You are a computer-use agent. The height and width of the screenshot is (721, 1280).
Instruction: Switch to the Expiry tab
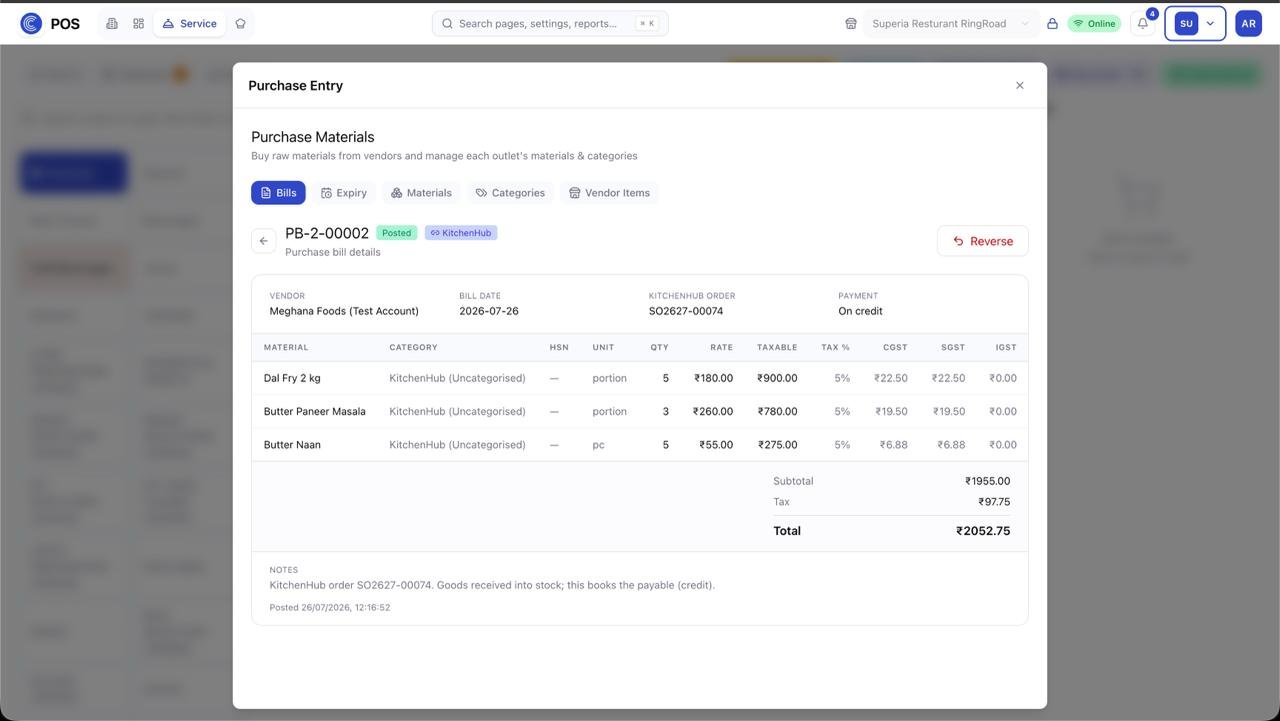pyautogui.click(x=343, y=193)
